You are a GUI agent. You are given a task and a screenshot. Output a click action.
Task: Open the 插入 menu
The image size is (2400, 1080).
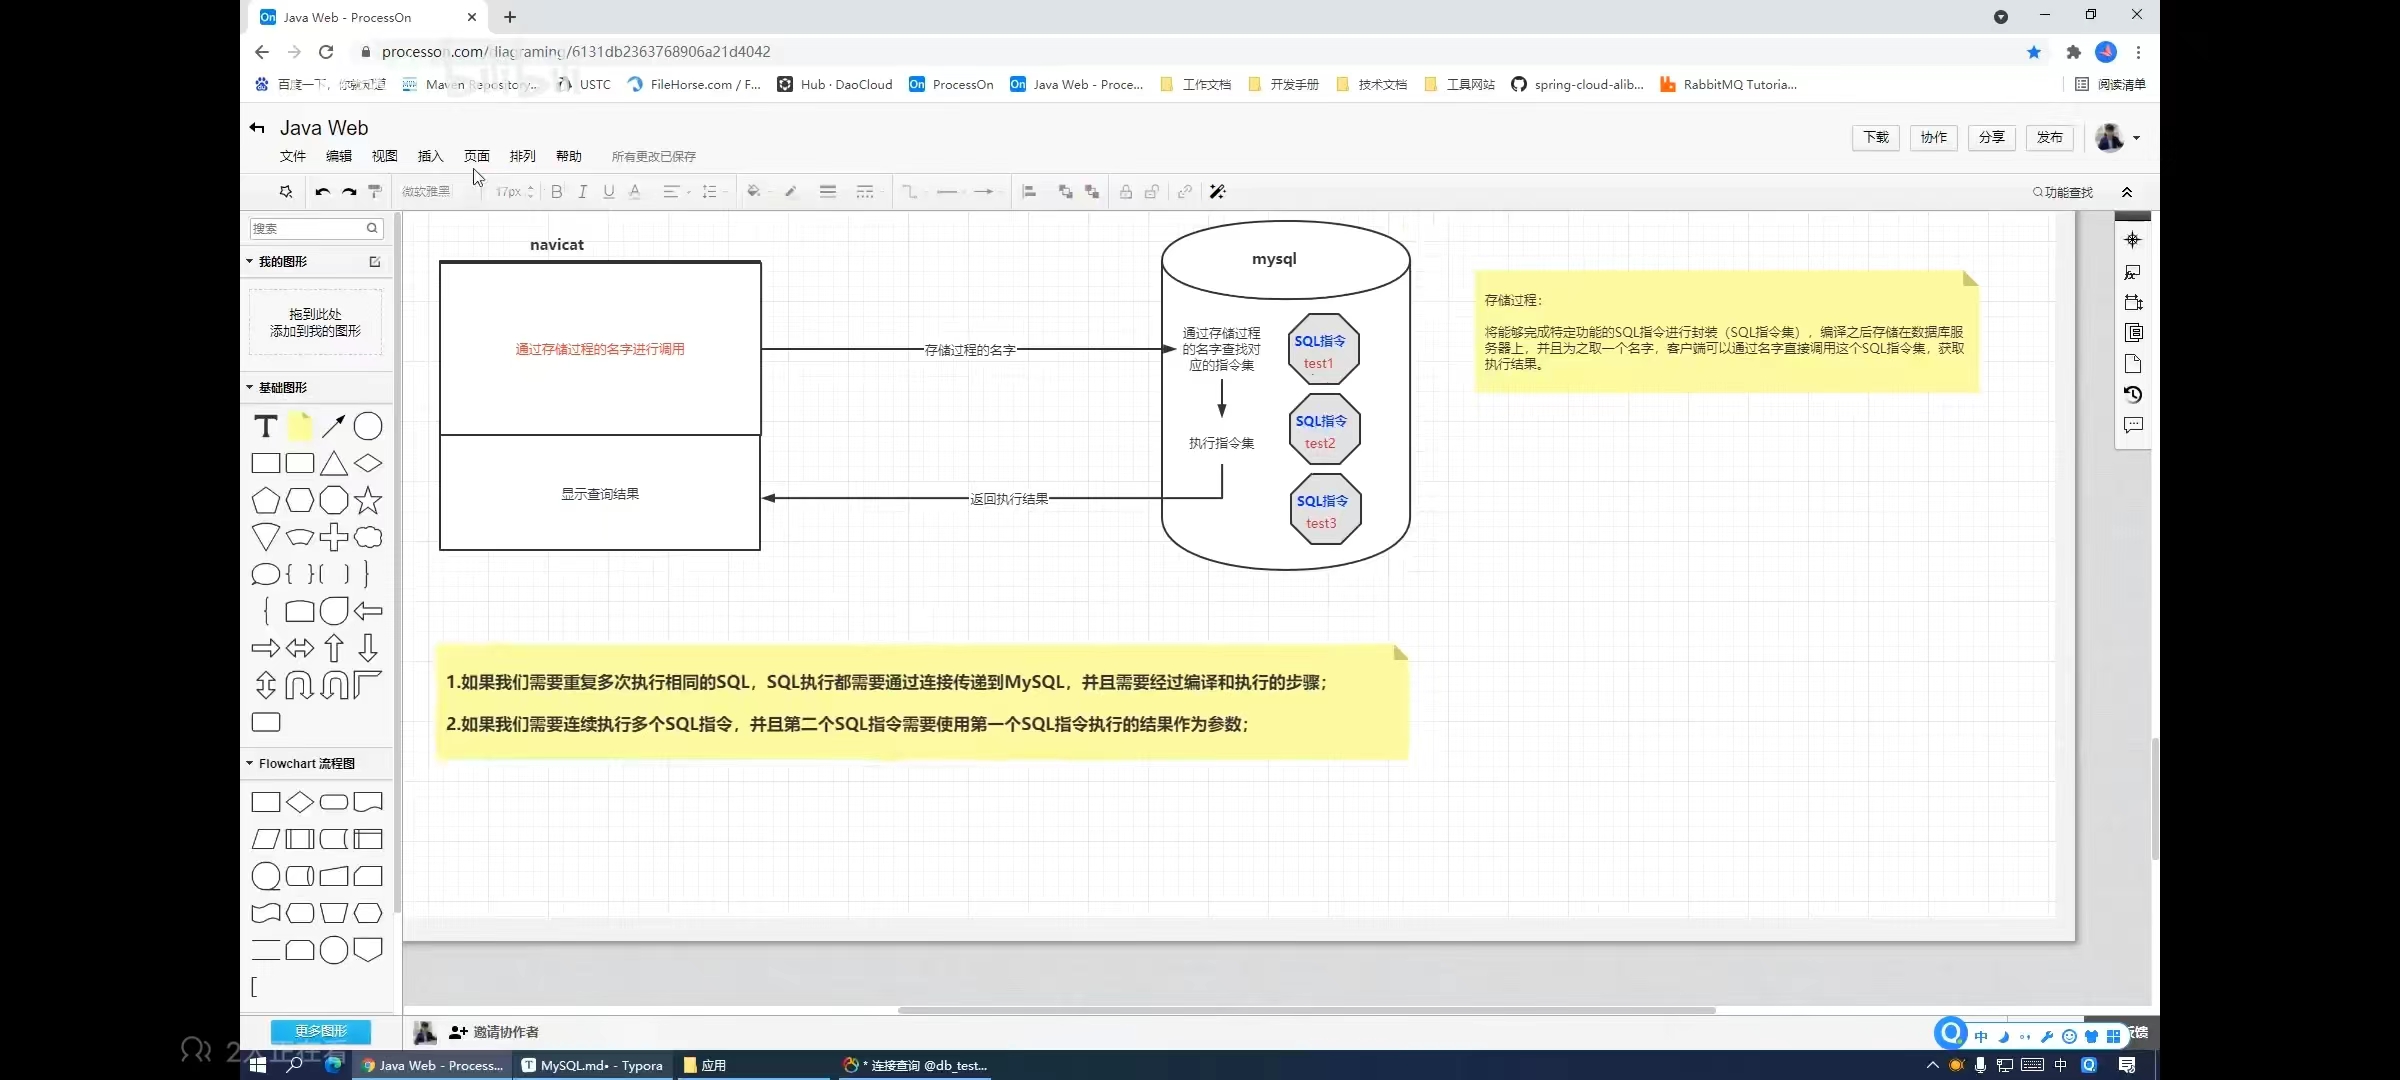point(430,156)
